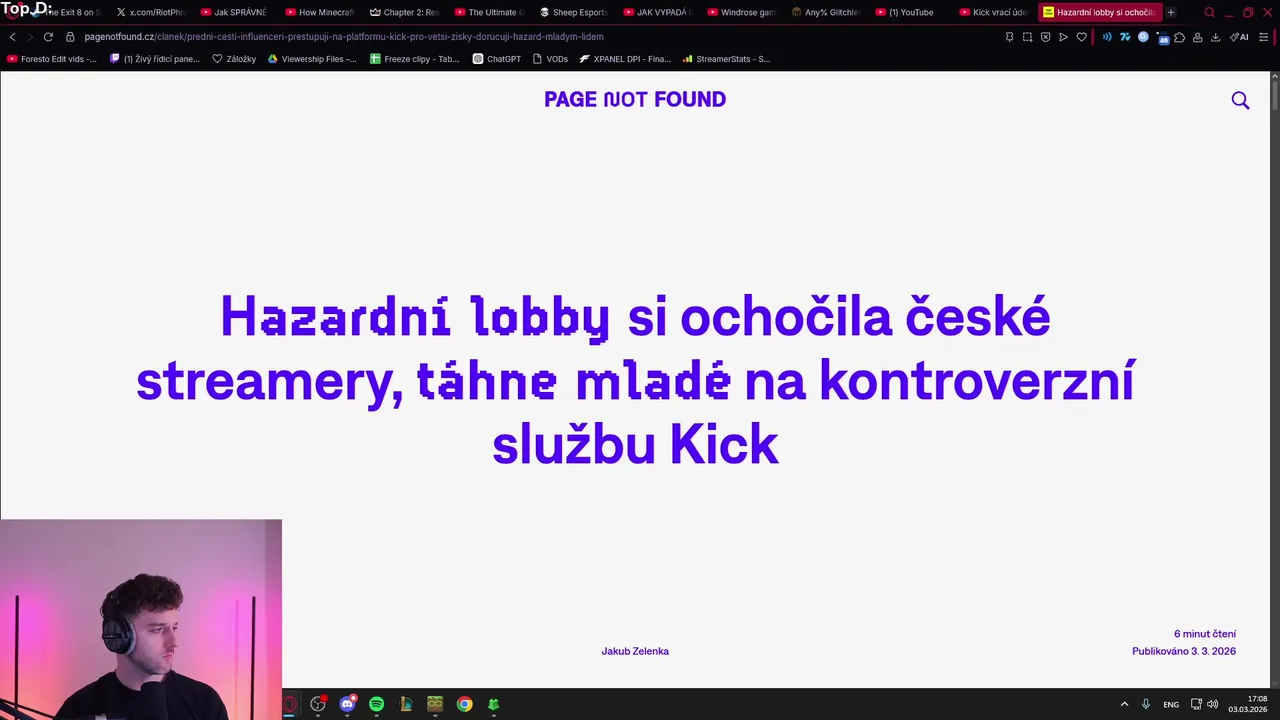Open Opera GX in the taskbar

click(x=289, y=704)
